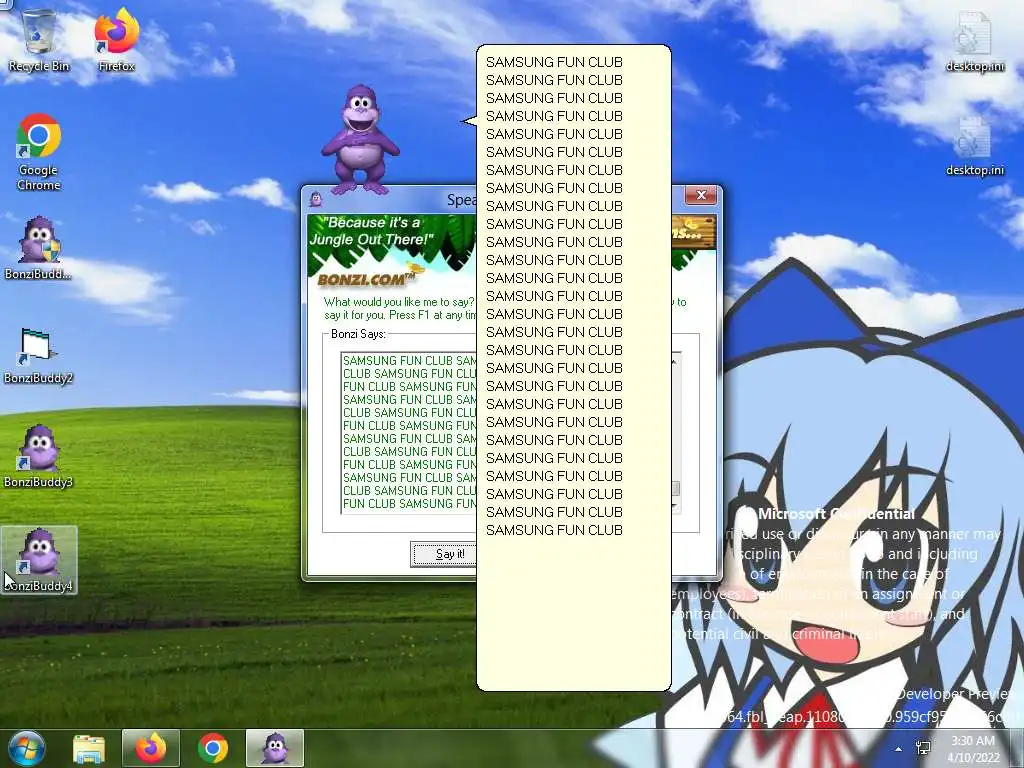Click the Say it! button
1024x768 pixels.
pyautogui.click(x=443, y=554)
